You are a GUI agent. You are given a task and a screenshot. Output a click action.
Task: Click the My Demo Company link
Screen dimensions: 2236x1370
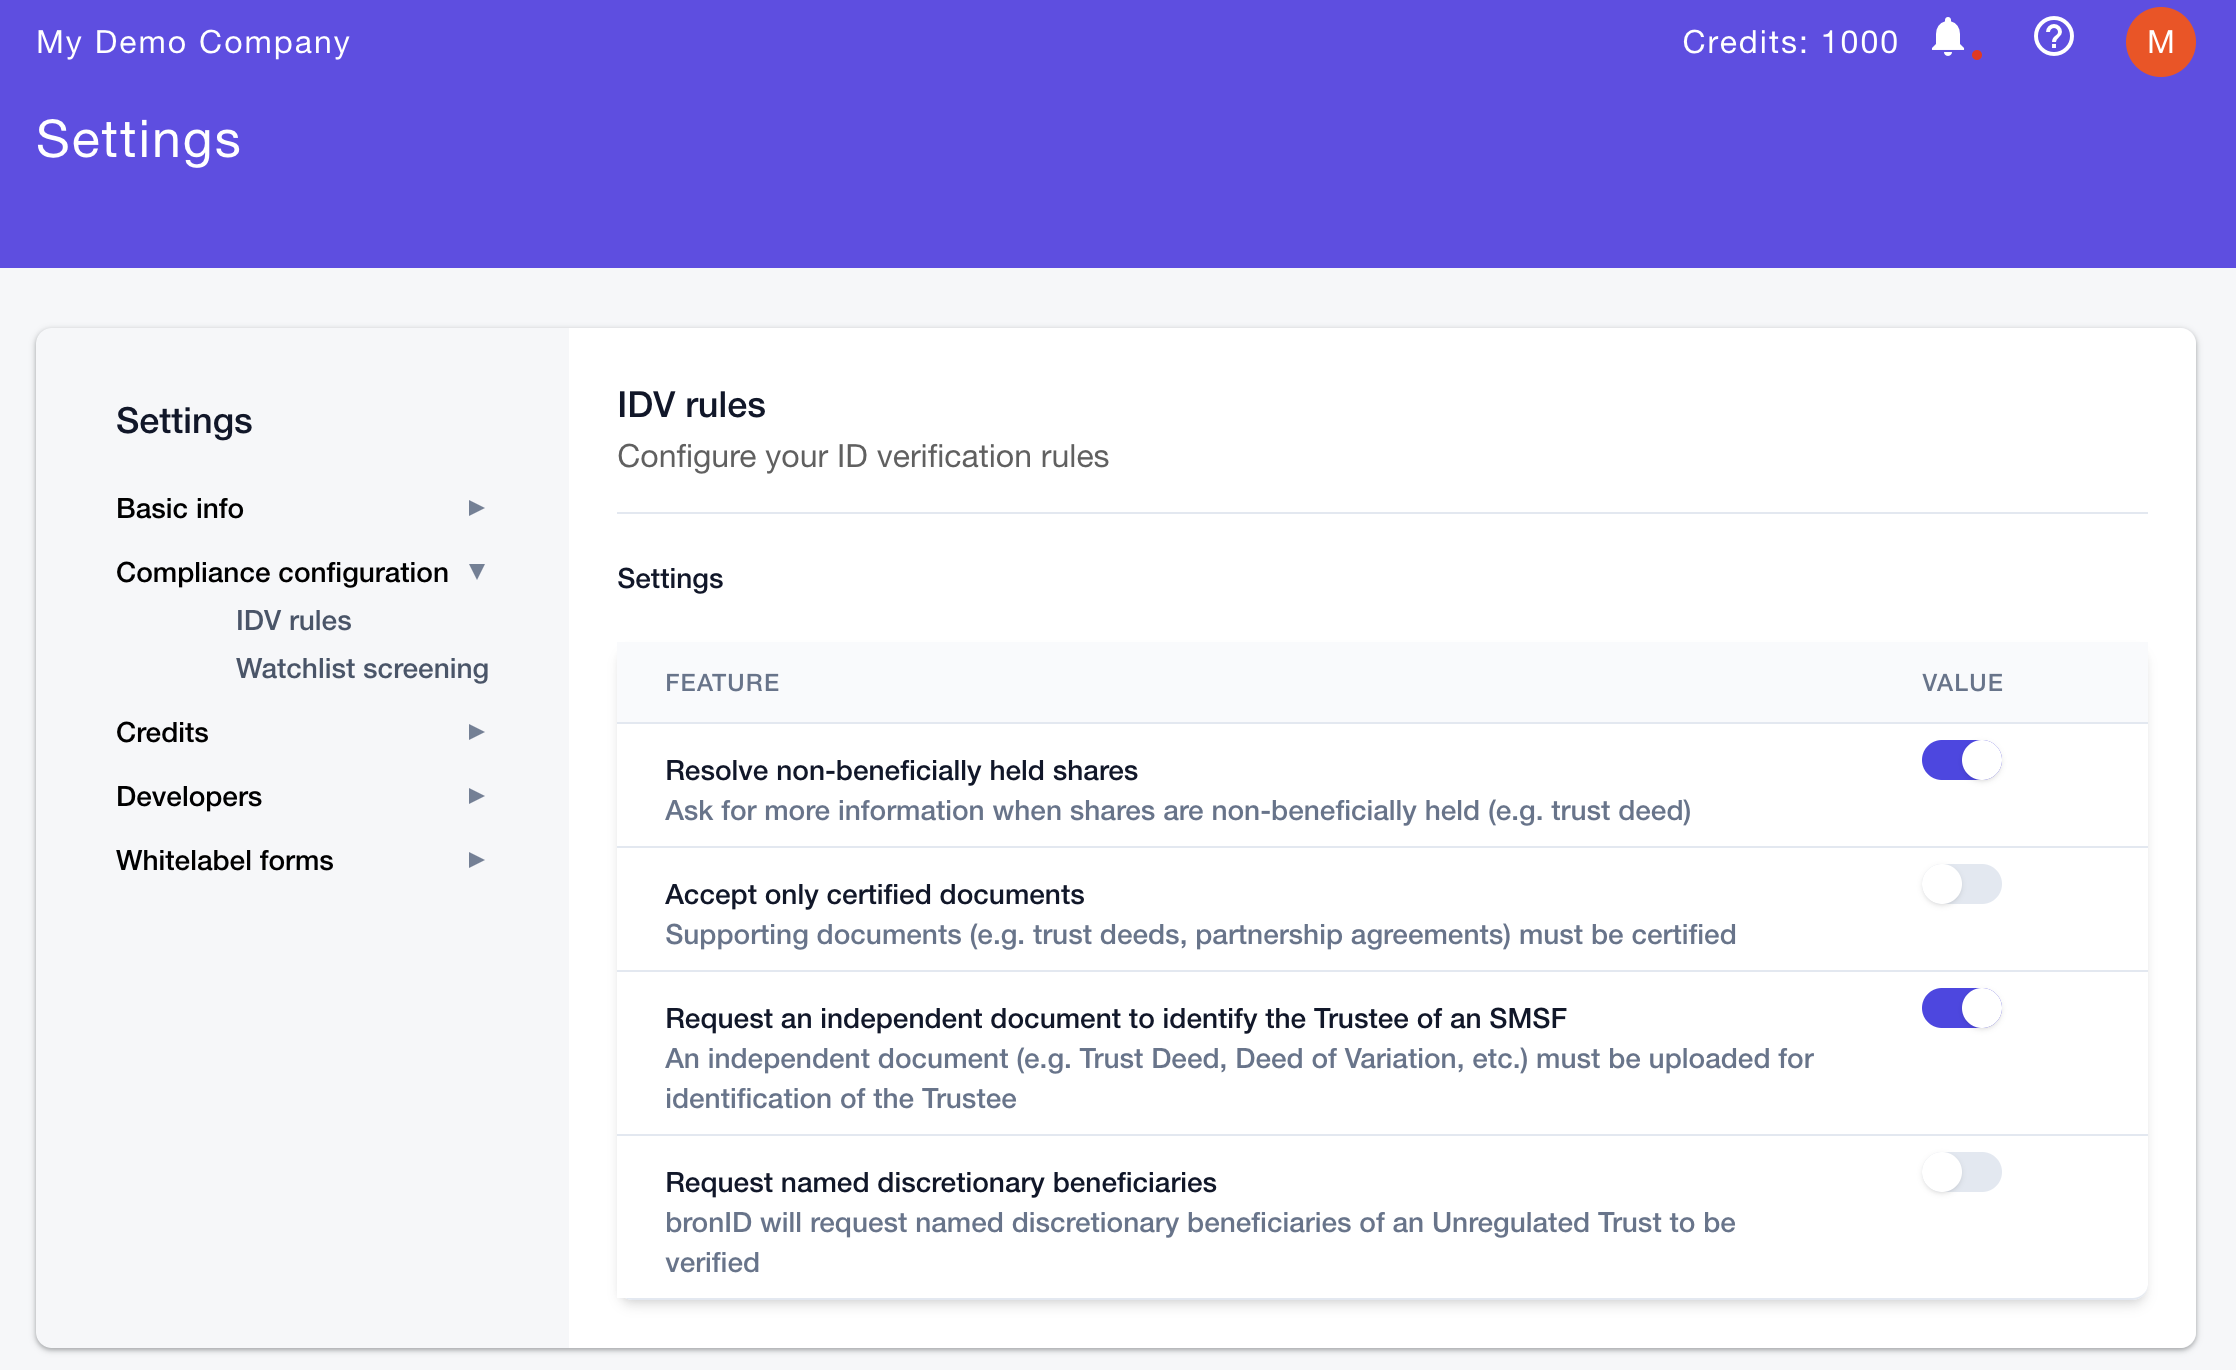(x=193, y=41)
